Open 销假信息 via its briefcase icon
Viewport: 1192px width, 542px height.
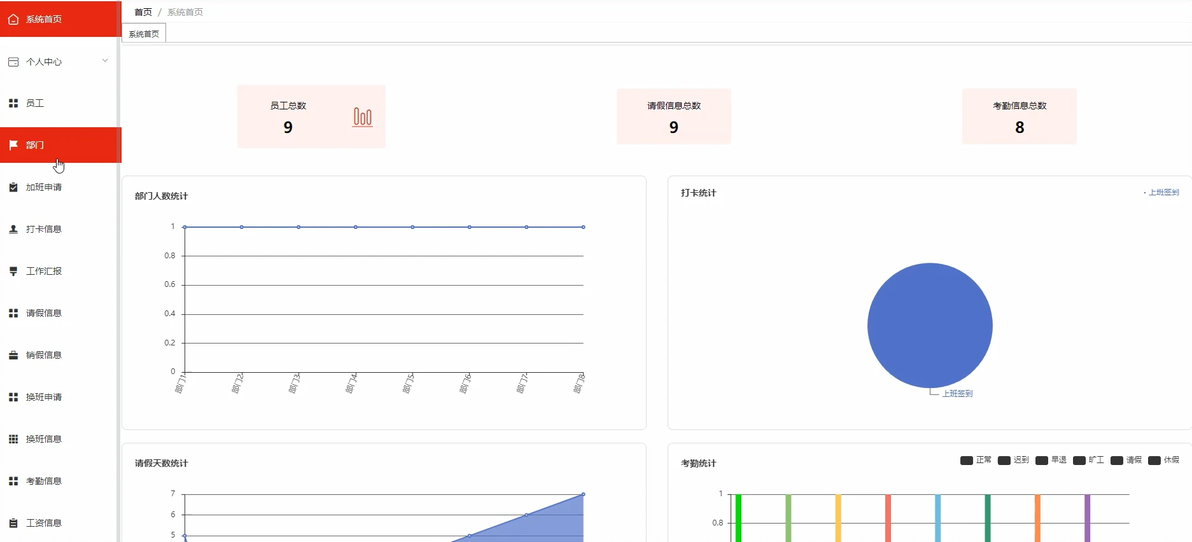13,355
